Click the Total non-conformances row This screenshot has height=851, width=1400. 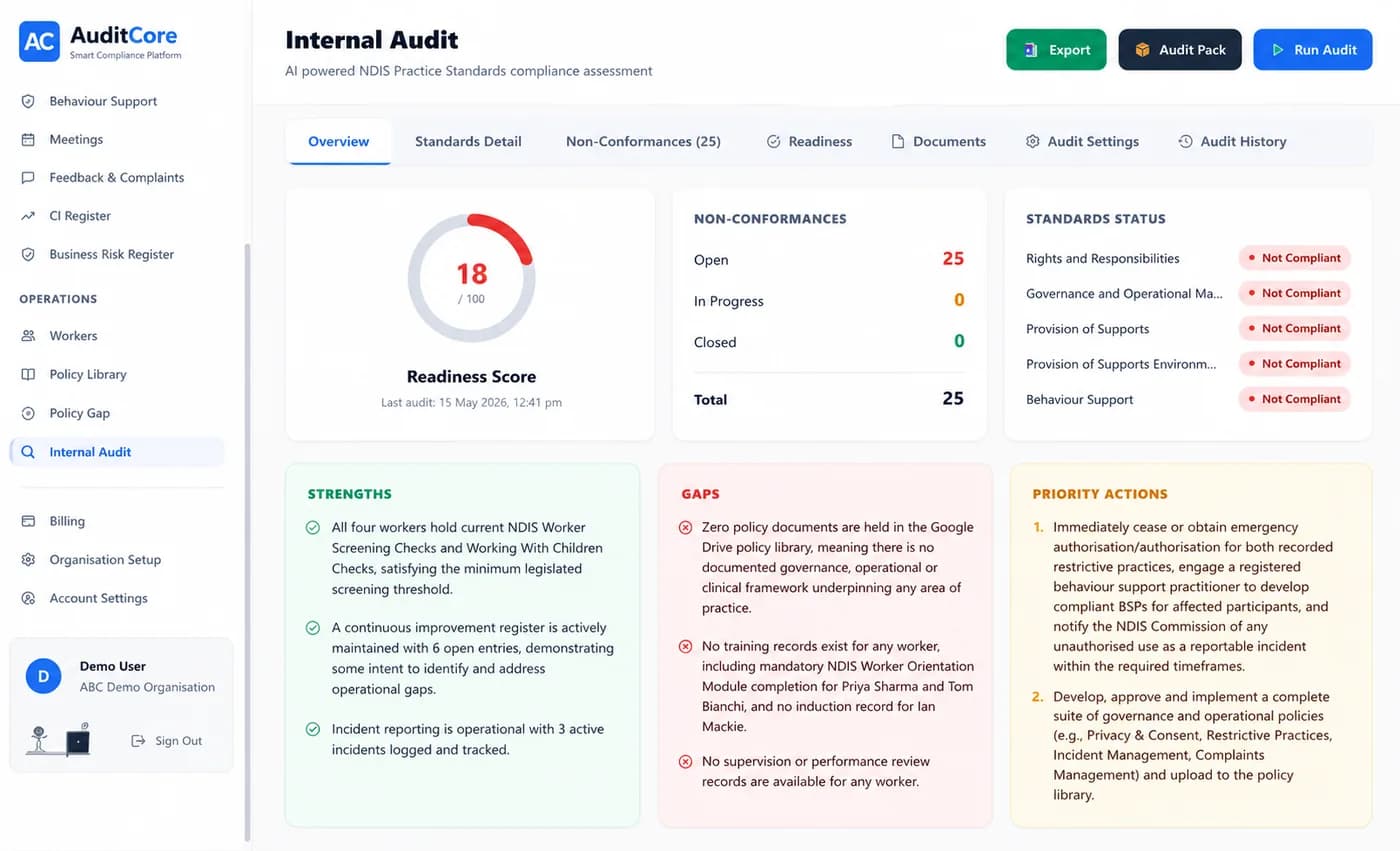point(829,399)
